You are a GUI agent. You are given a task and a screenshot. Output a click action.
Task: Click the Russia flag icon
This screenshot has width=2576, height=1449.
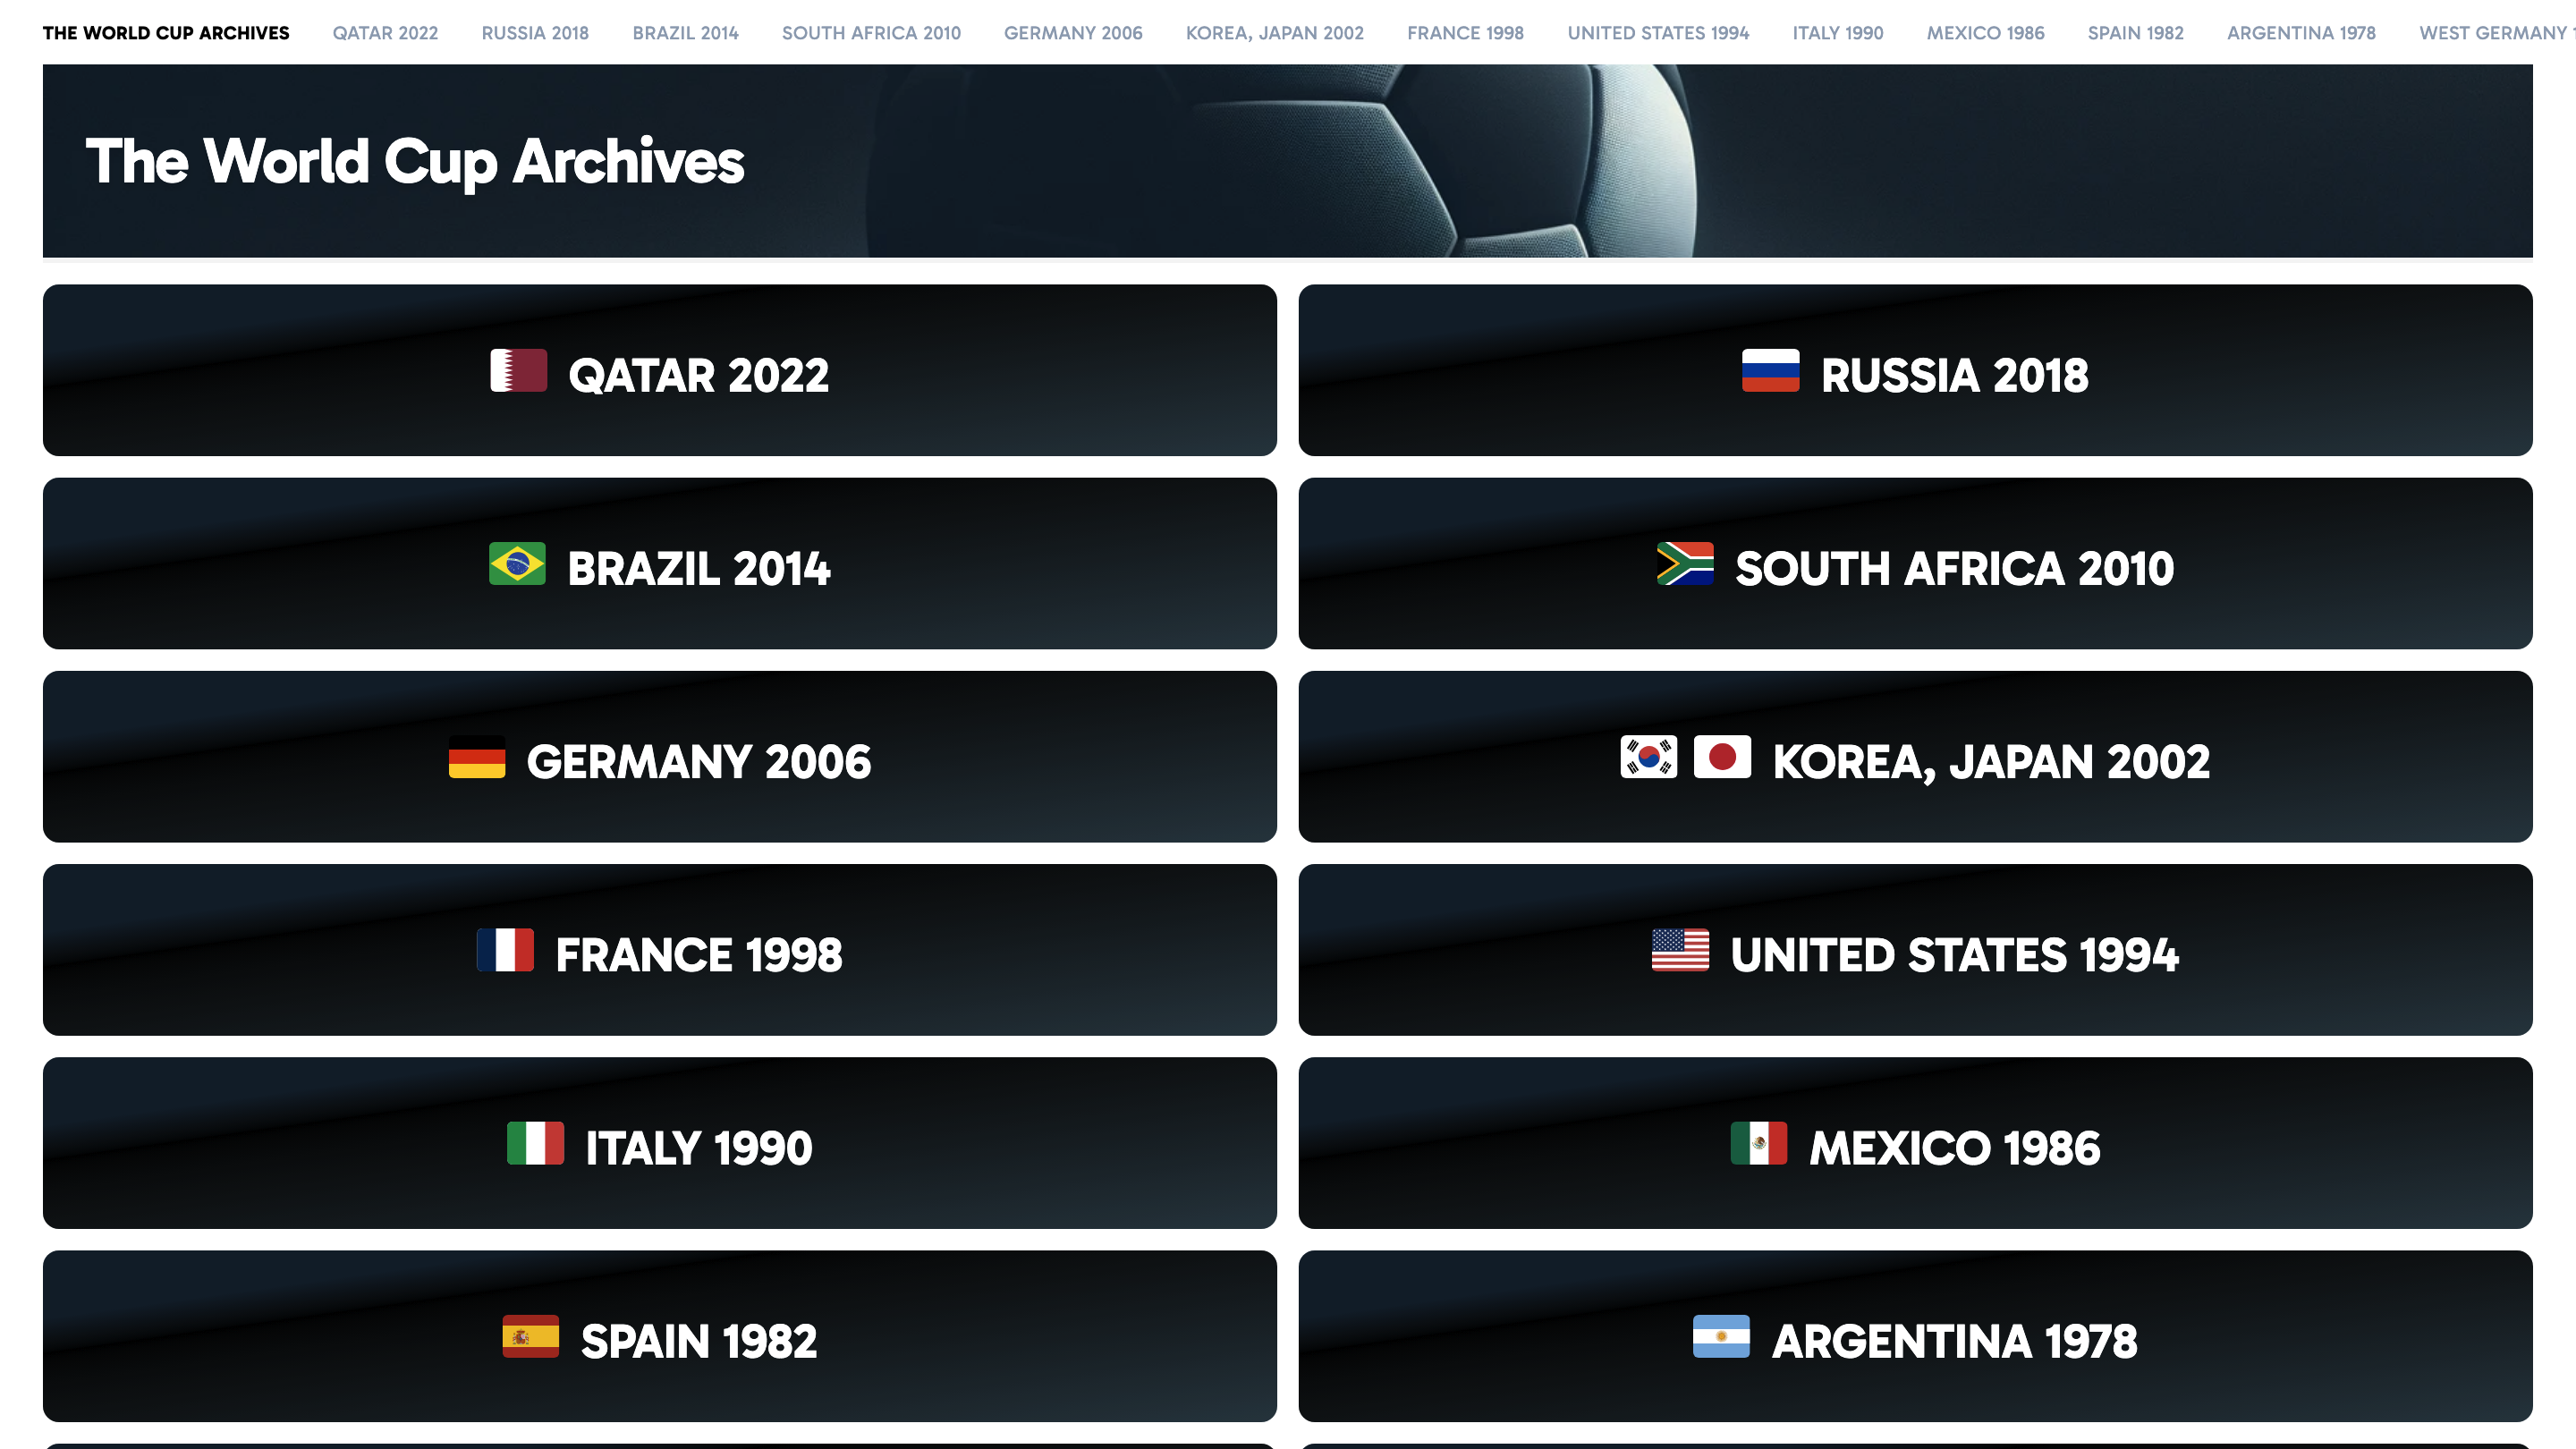click(1772, 372)
